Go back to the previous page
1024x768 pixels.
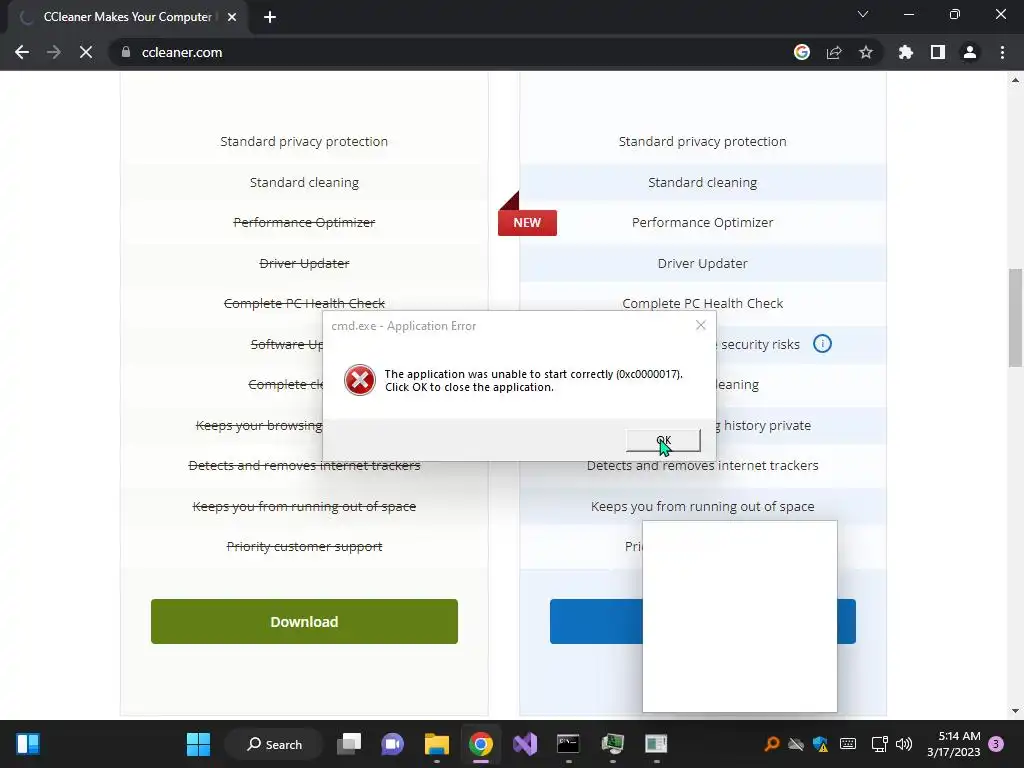(22, 52)
